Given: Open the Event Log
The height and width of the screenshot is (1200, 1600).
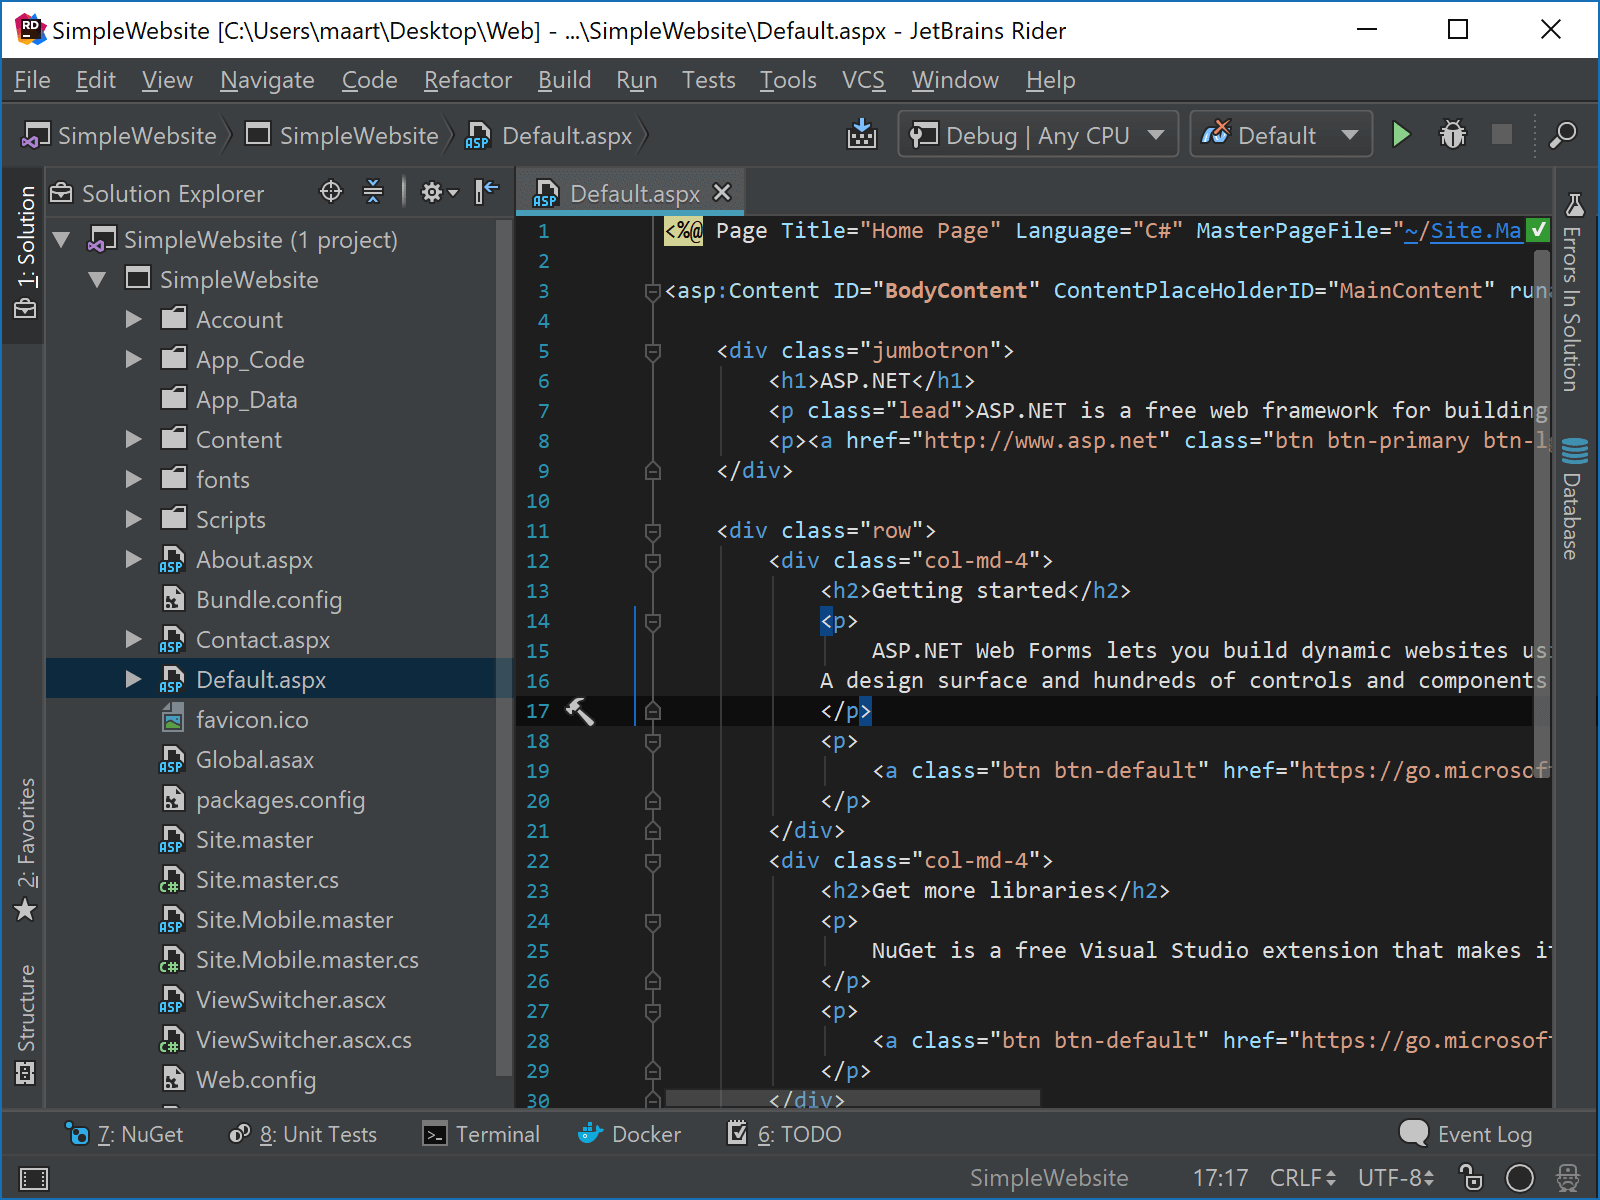Looking at the screenshot, I should (1466, 1134).
